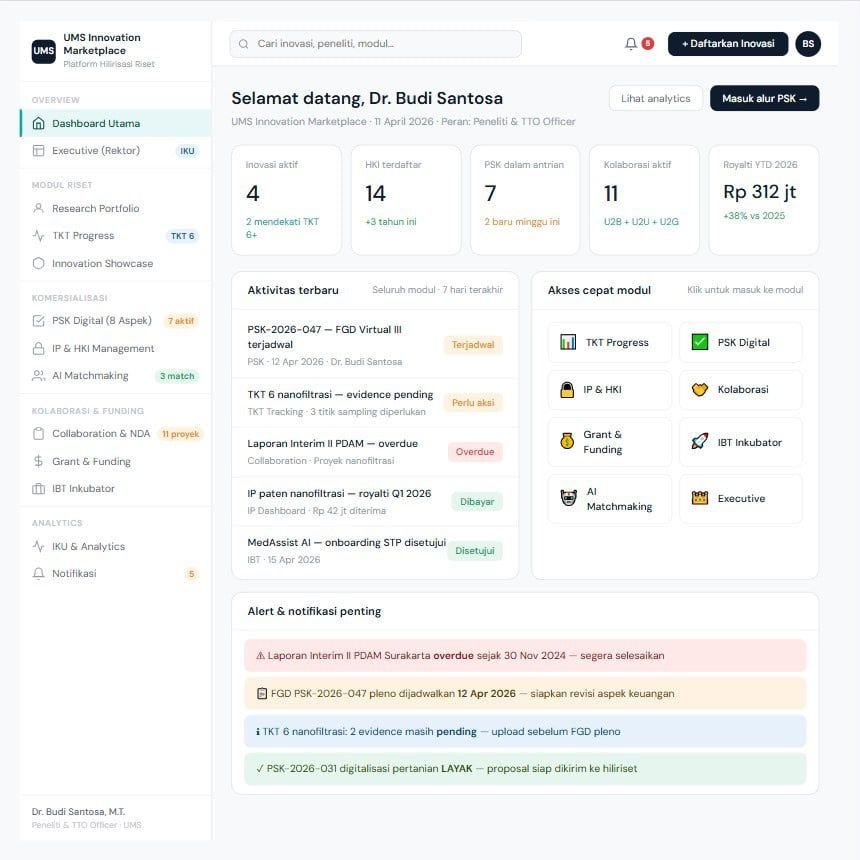Click Daftarkan Inovasi button
Image resolution: width=860 pixels, height=860 pixels.
[728, 44]
